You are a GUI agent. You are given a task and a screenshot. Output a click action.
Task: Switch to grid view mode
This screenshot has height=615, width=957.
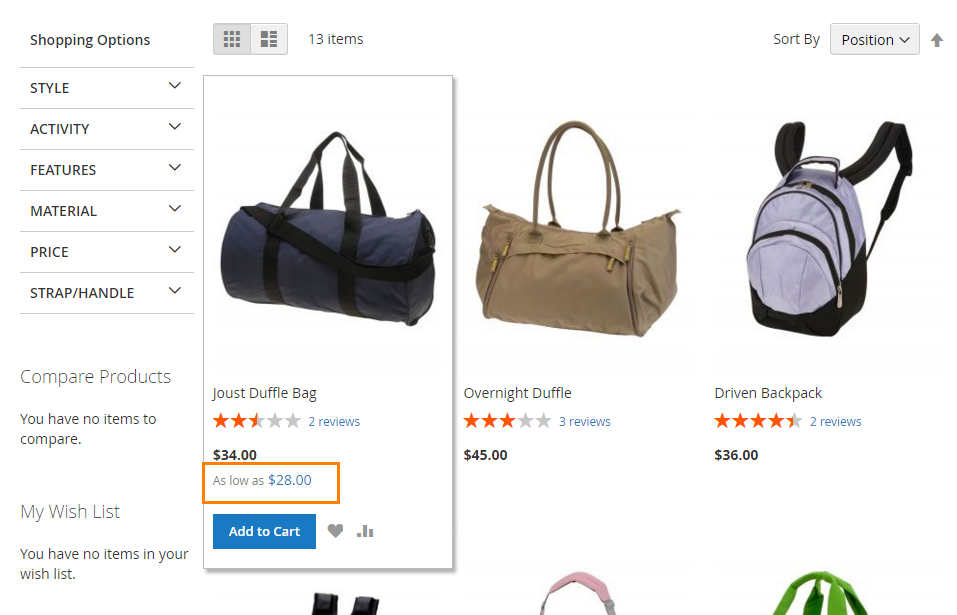click(232, 39)
